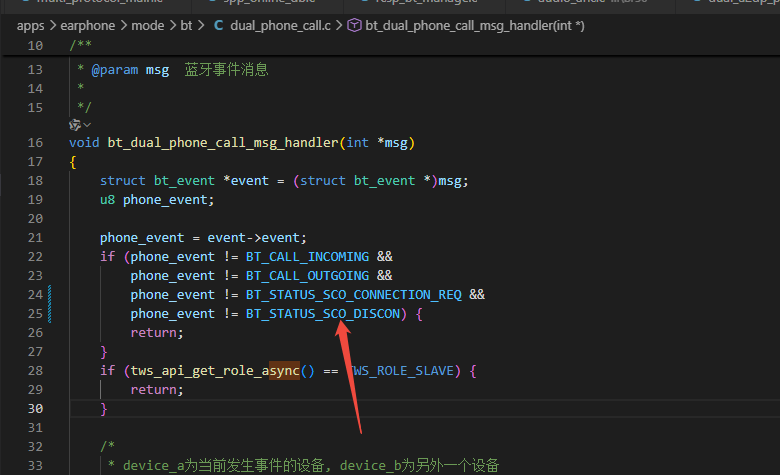Click the "u8" type on line 19
The width and height of the screenshot is (780, 475).
tap(107, 200)
